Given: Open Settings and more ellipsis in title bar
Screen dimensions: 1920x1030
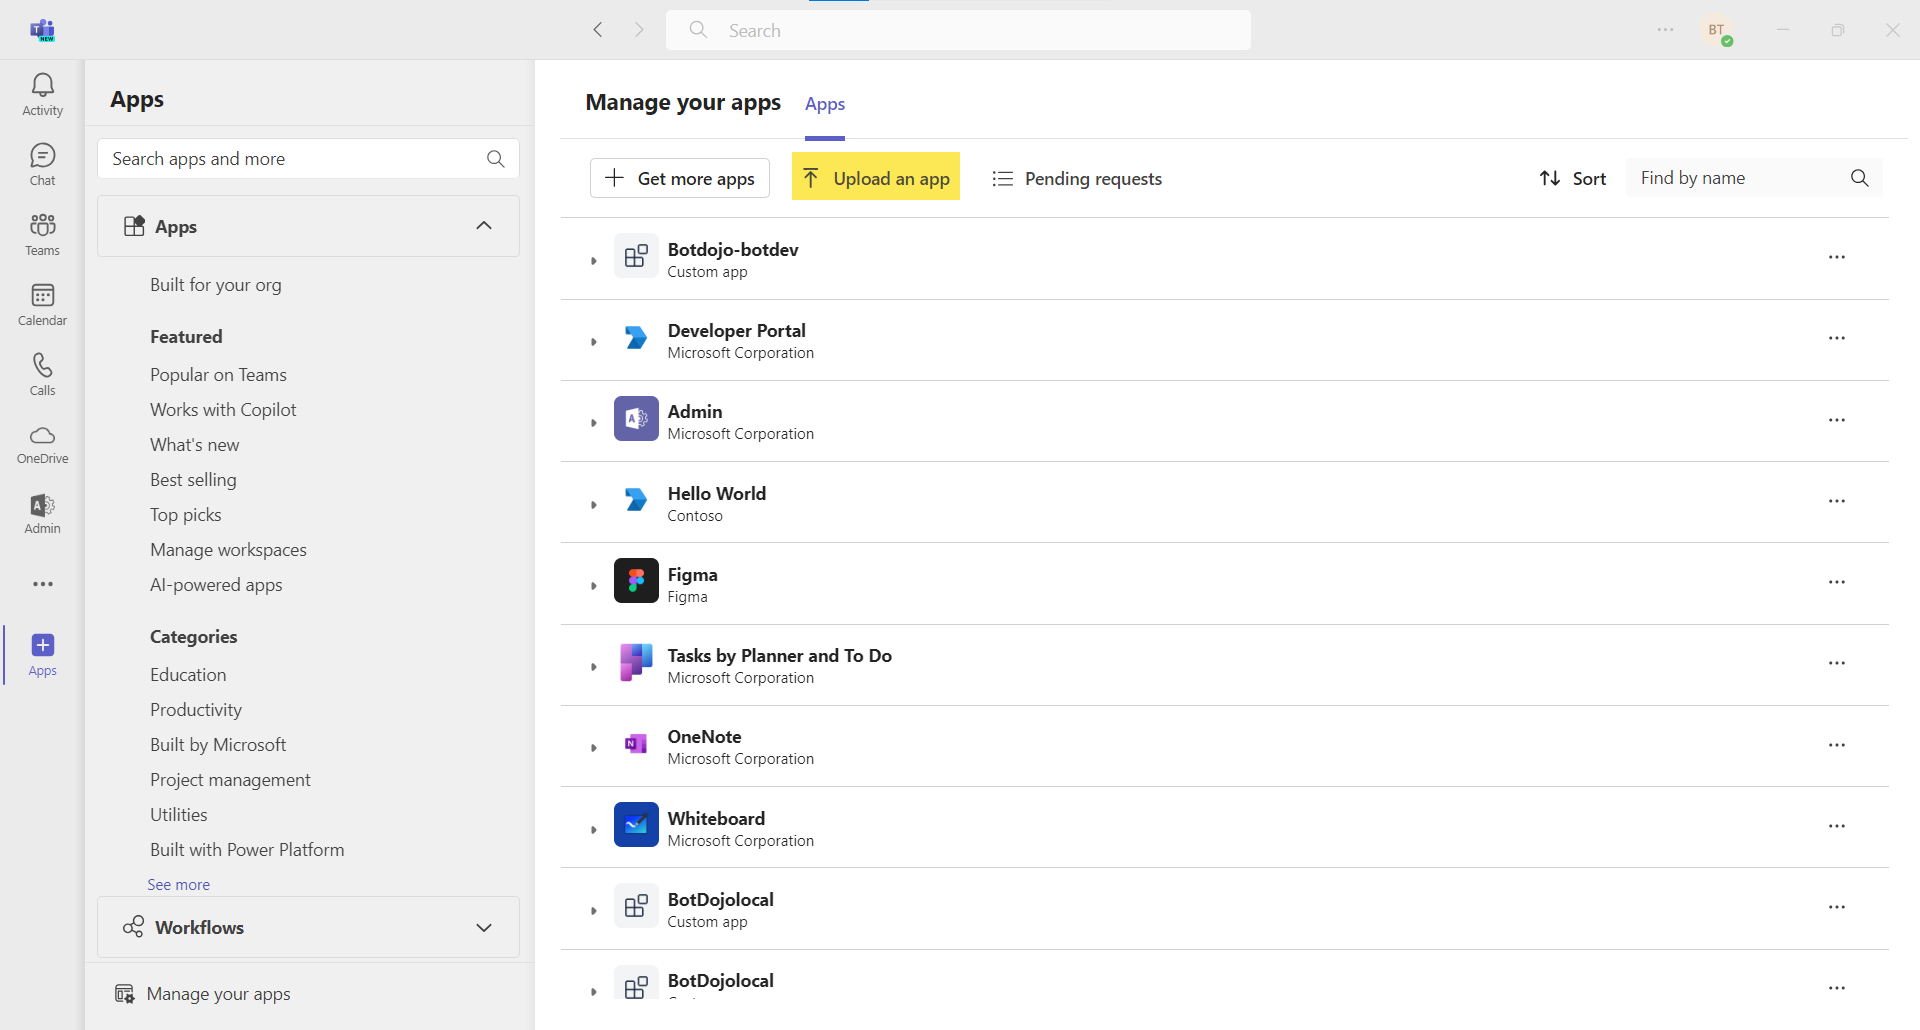Looking at the screenshot, I should [x=1665, y=30].
